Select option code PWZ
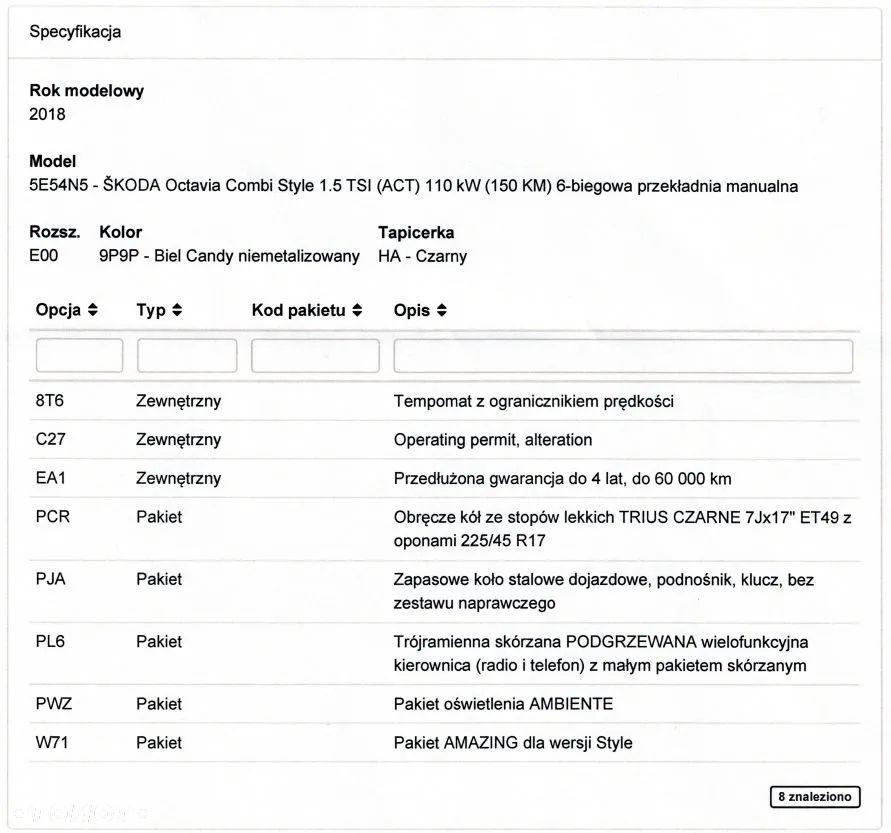 [54, 704]
